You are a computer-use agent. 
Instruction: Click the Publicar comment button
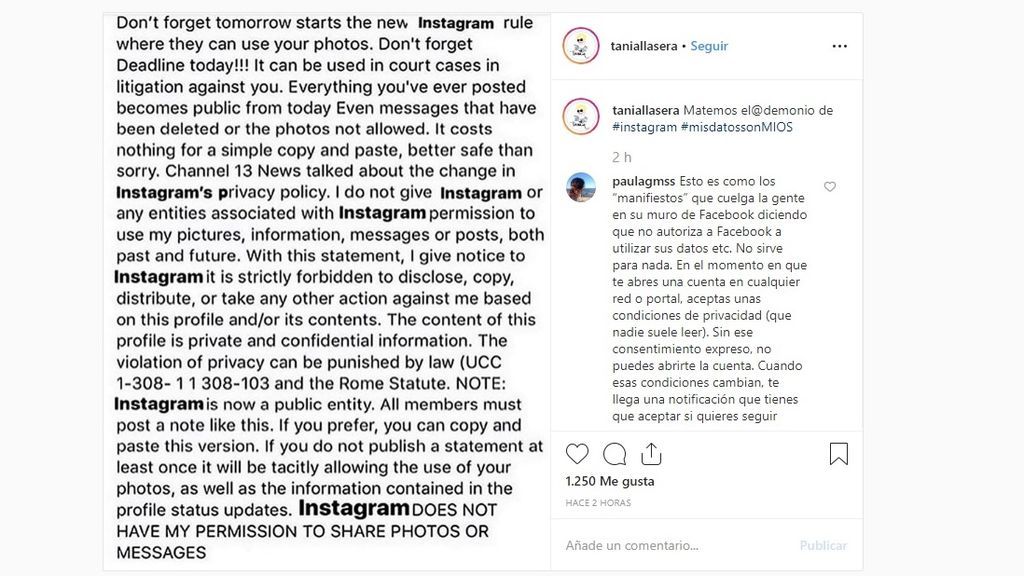point(823,545)
